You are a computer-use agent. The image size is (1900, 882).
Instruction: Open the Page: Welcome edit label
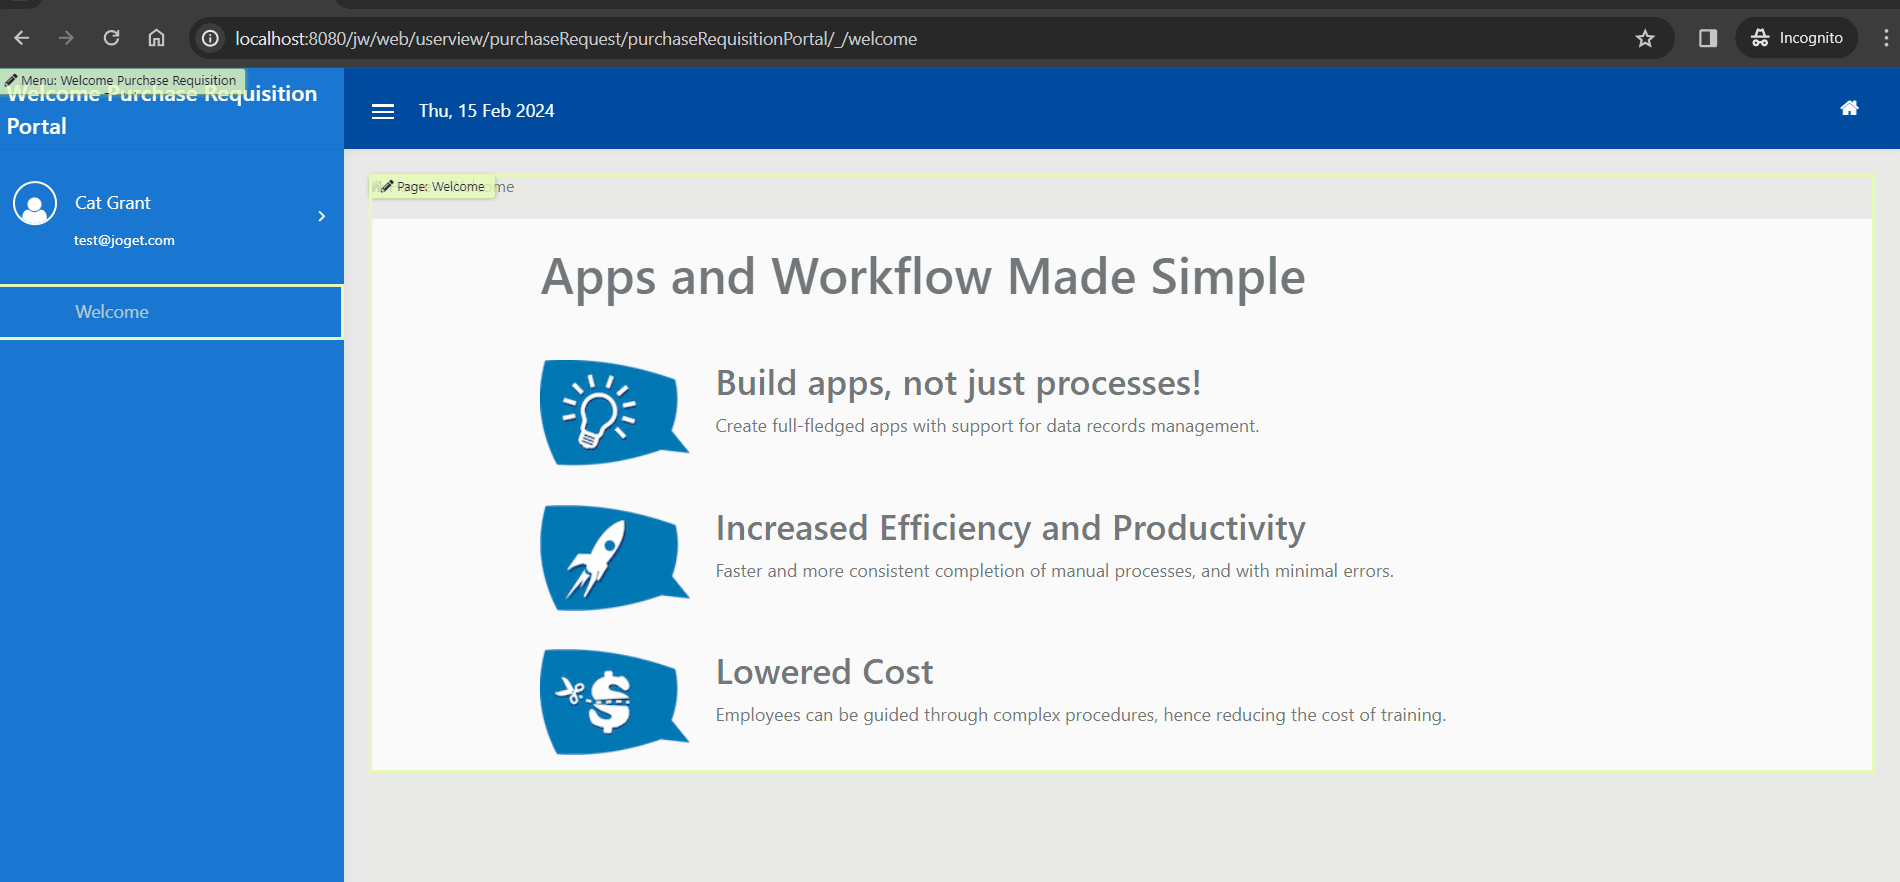[x=432, y=187]
